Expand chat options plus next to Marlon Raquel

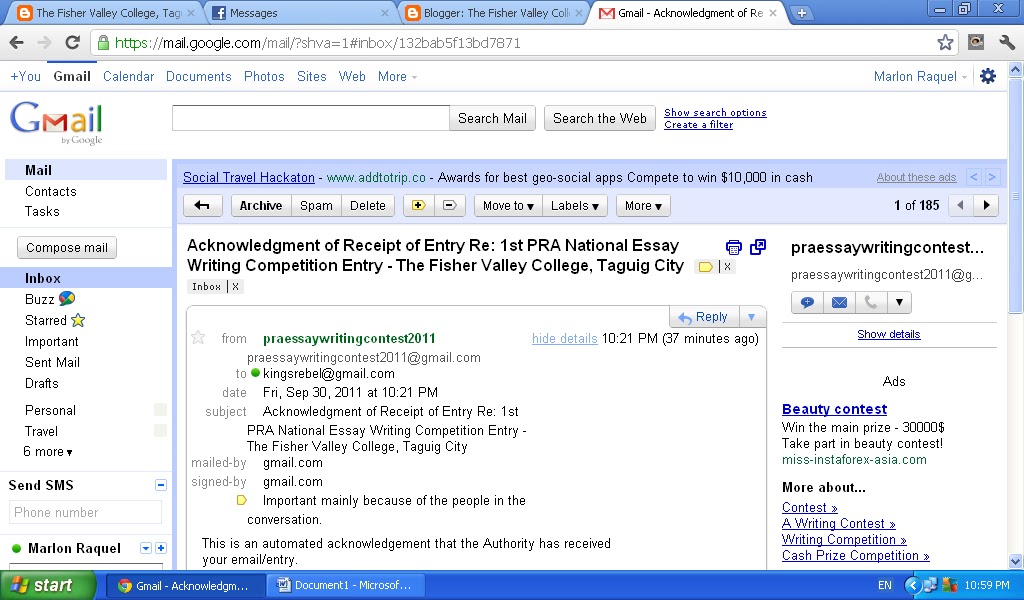161,548
